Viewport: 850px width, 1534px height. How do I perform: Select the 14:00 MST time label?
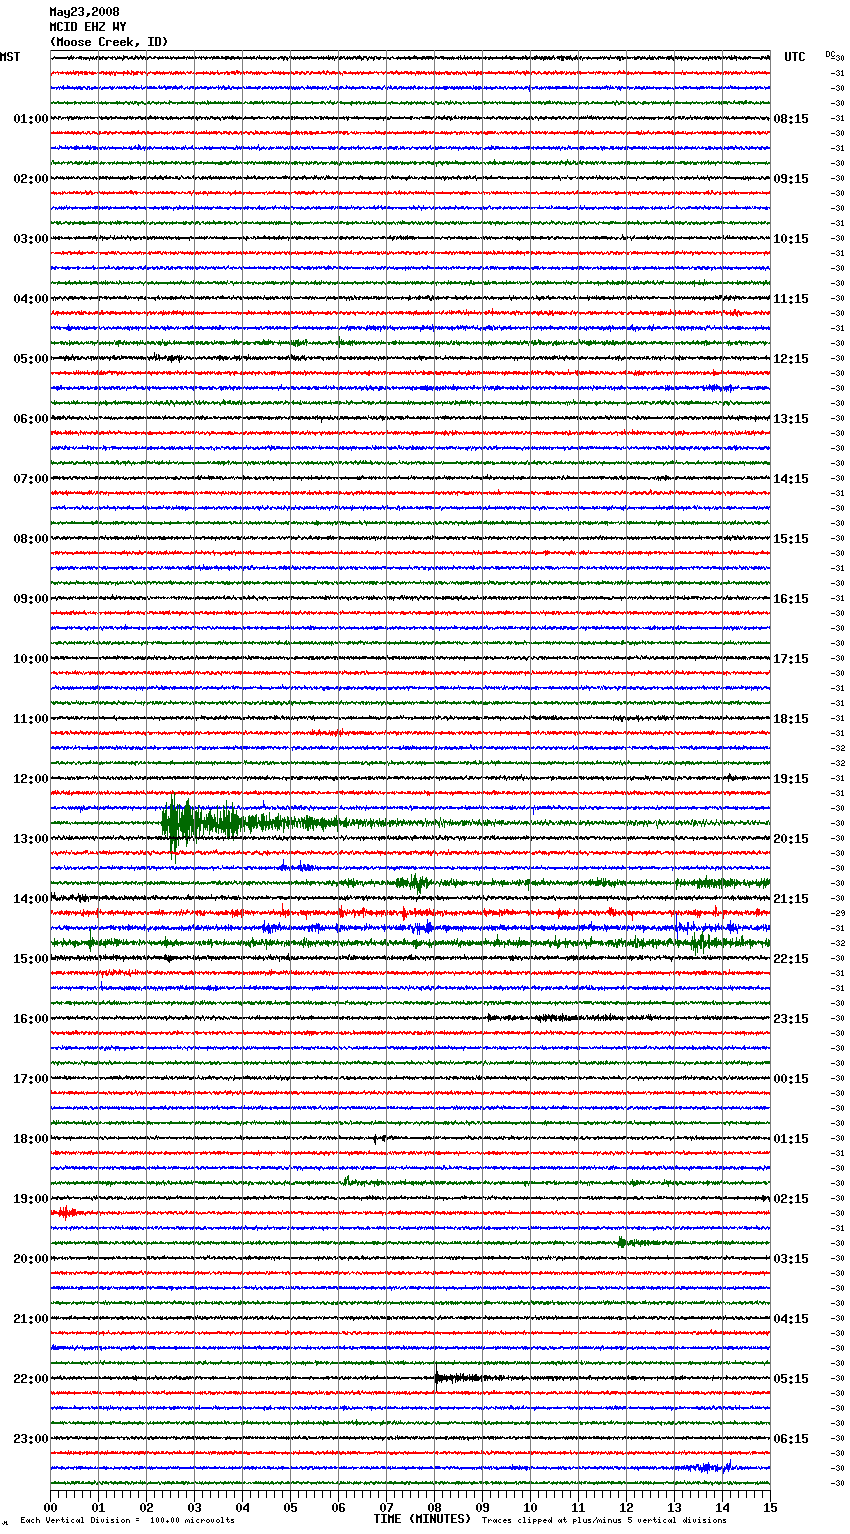pos(31,899)
